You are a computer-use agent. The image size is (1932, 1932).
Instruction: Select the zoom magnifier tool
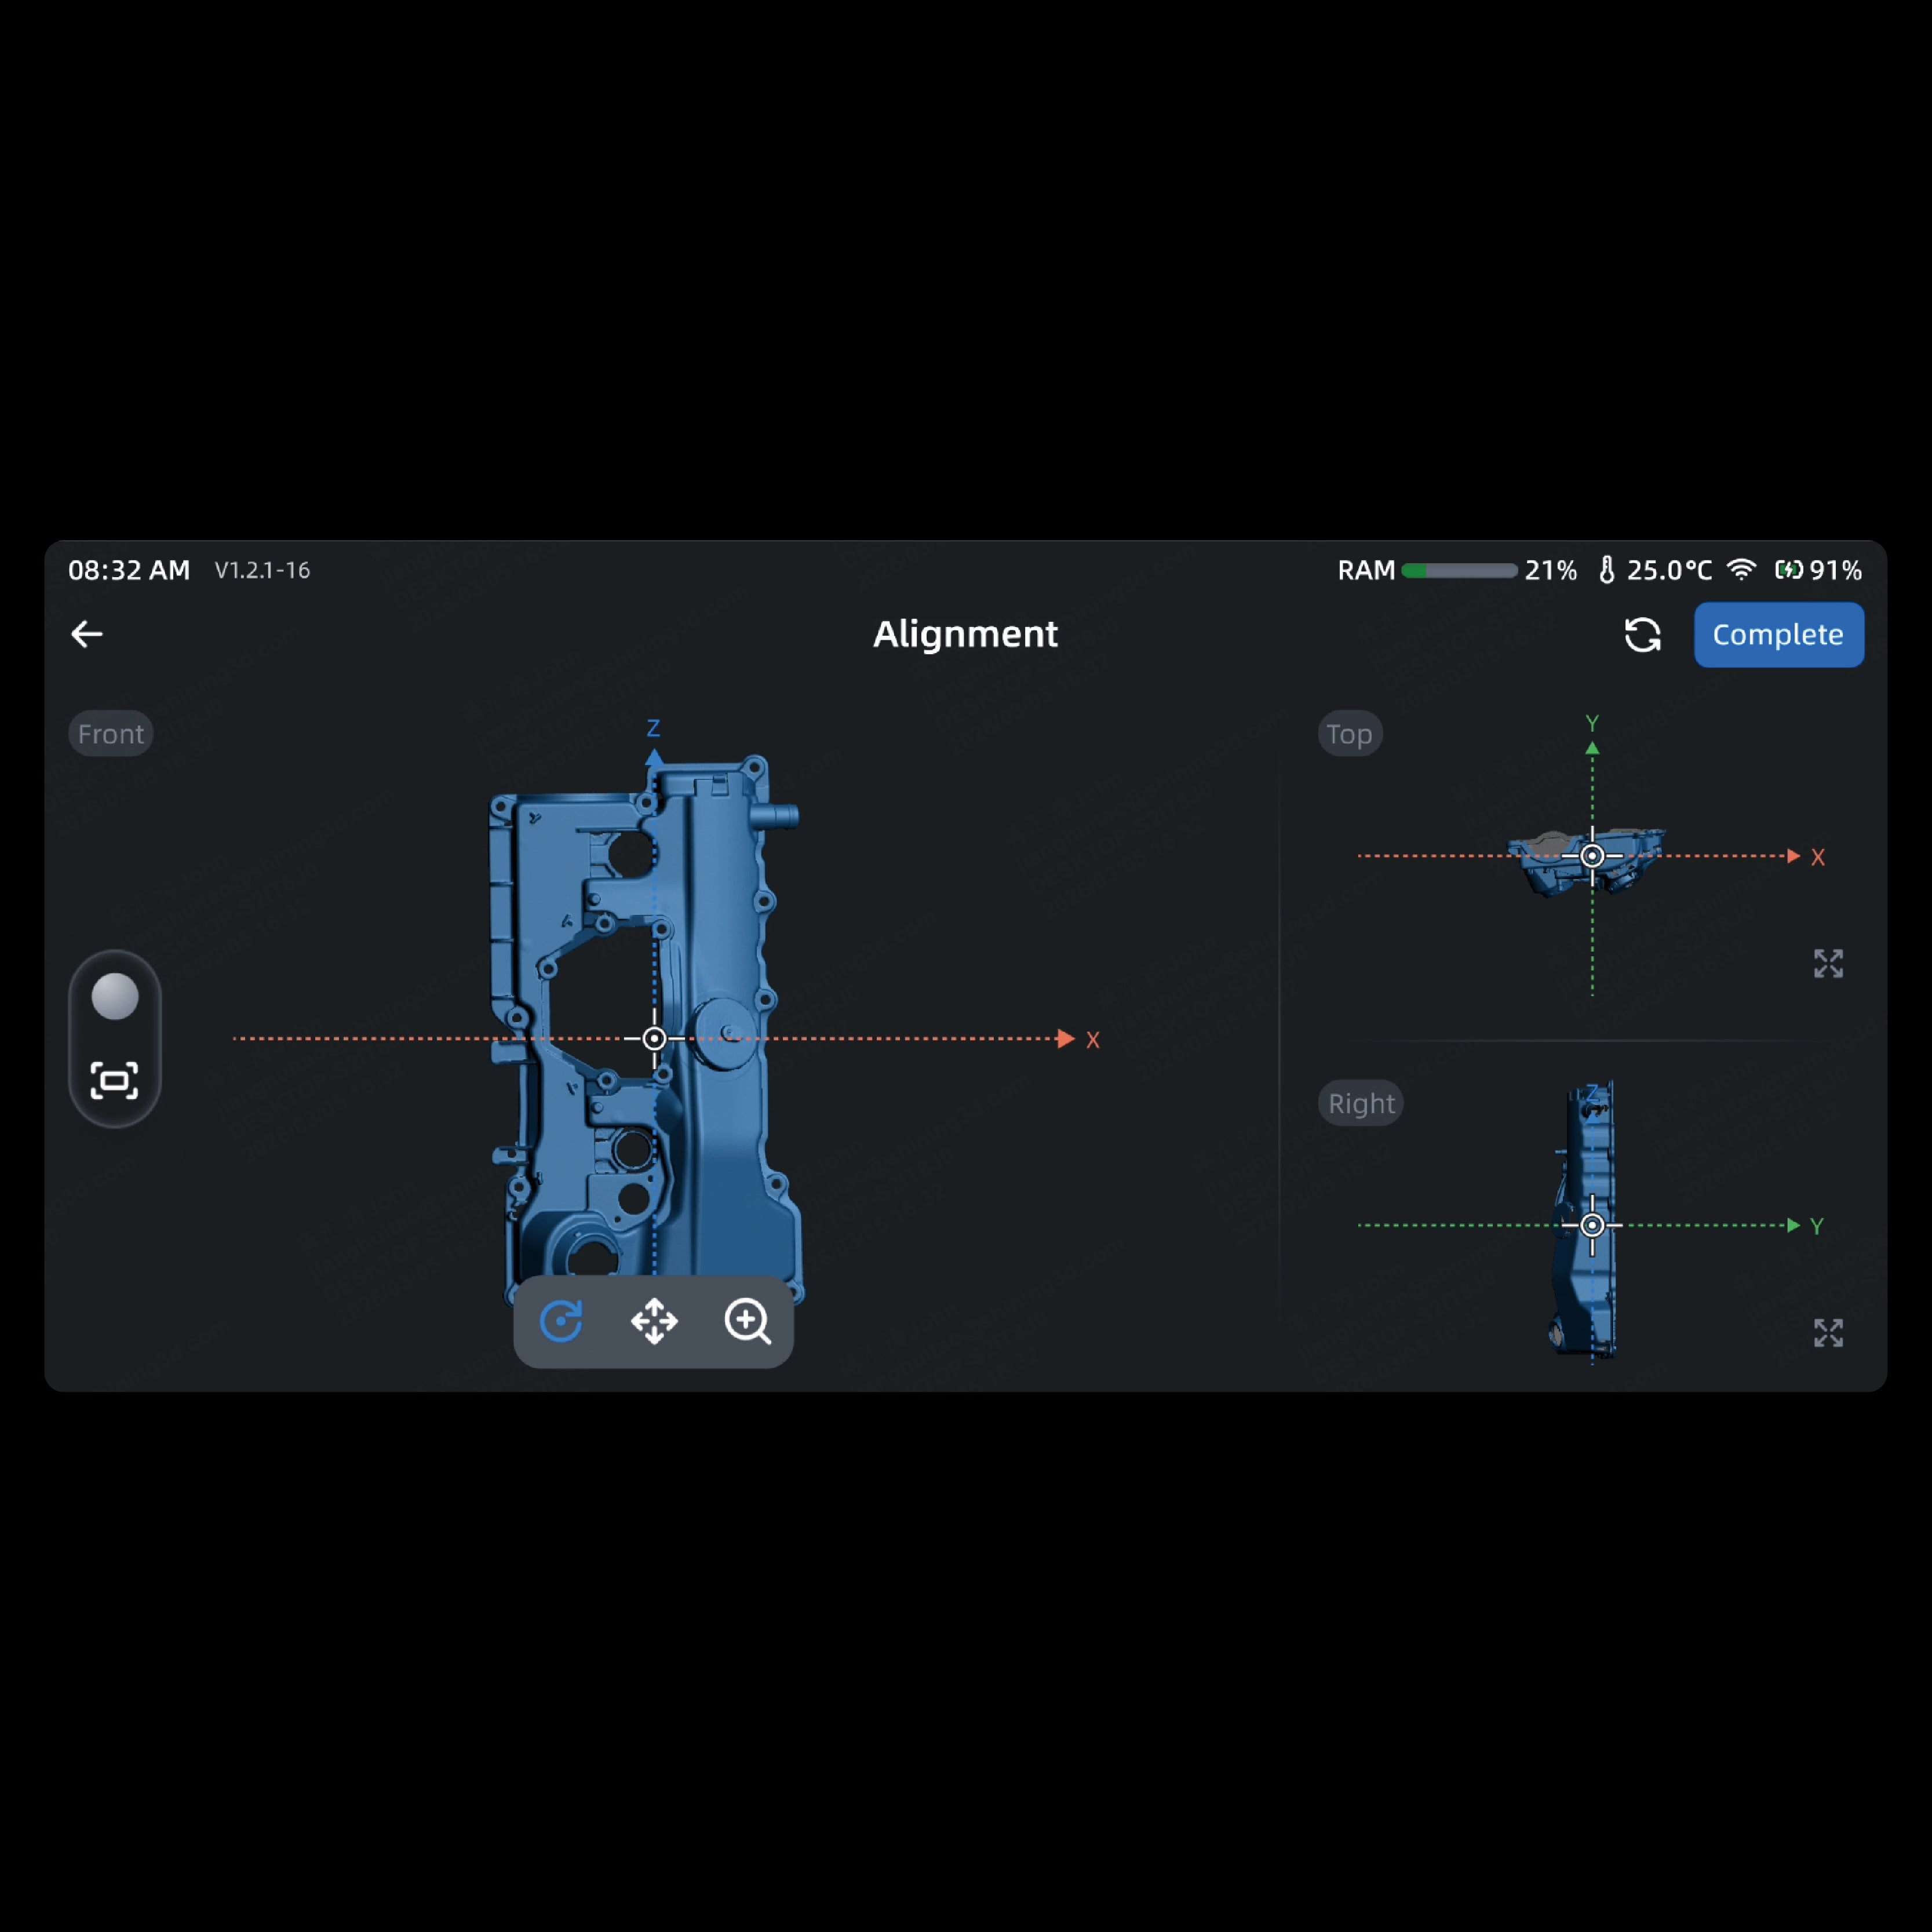[x=747, y=1321]
